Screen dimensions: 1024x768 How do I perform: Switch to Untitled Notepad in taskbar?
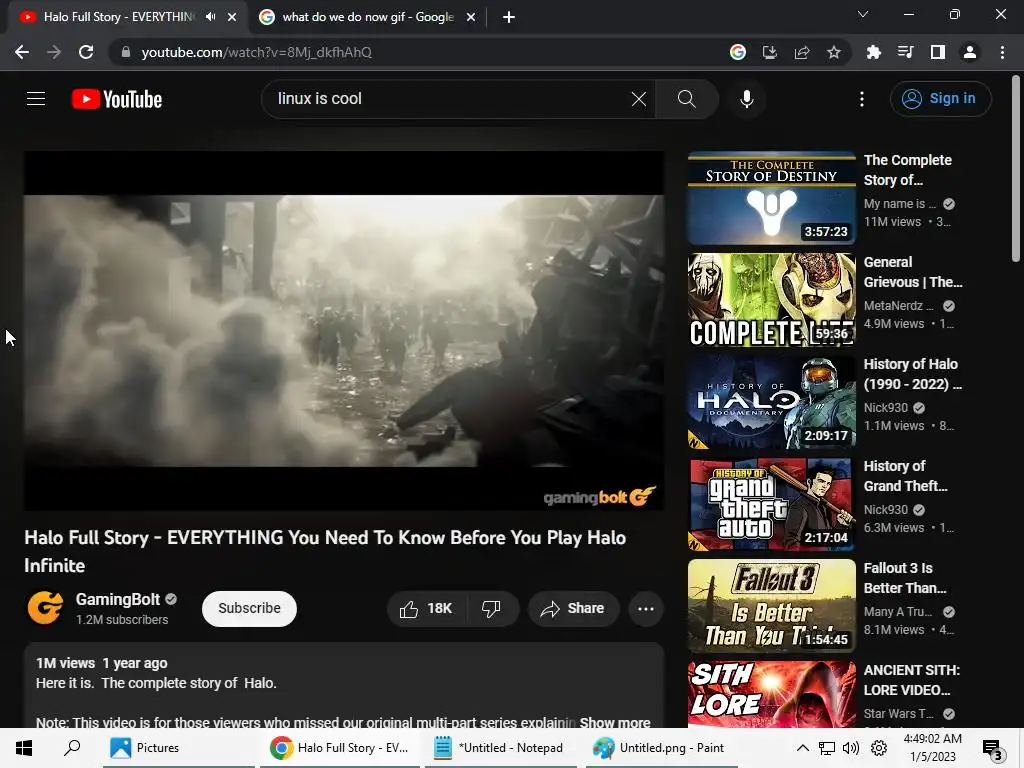point(501,748)
